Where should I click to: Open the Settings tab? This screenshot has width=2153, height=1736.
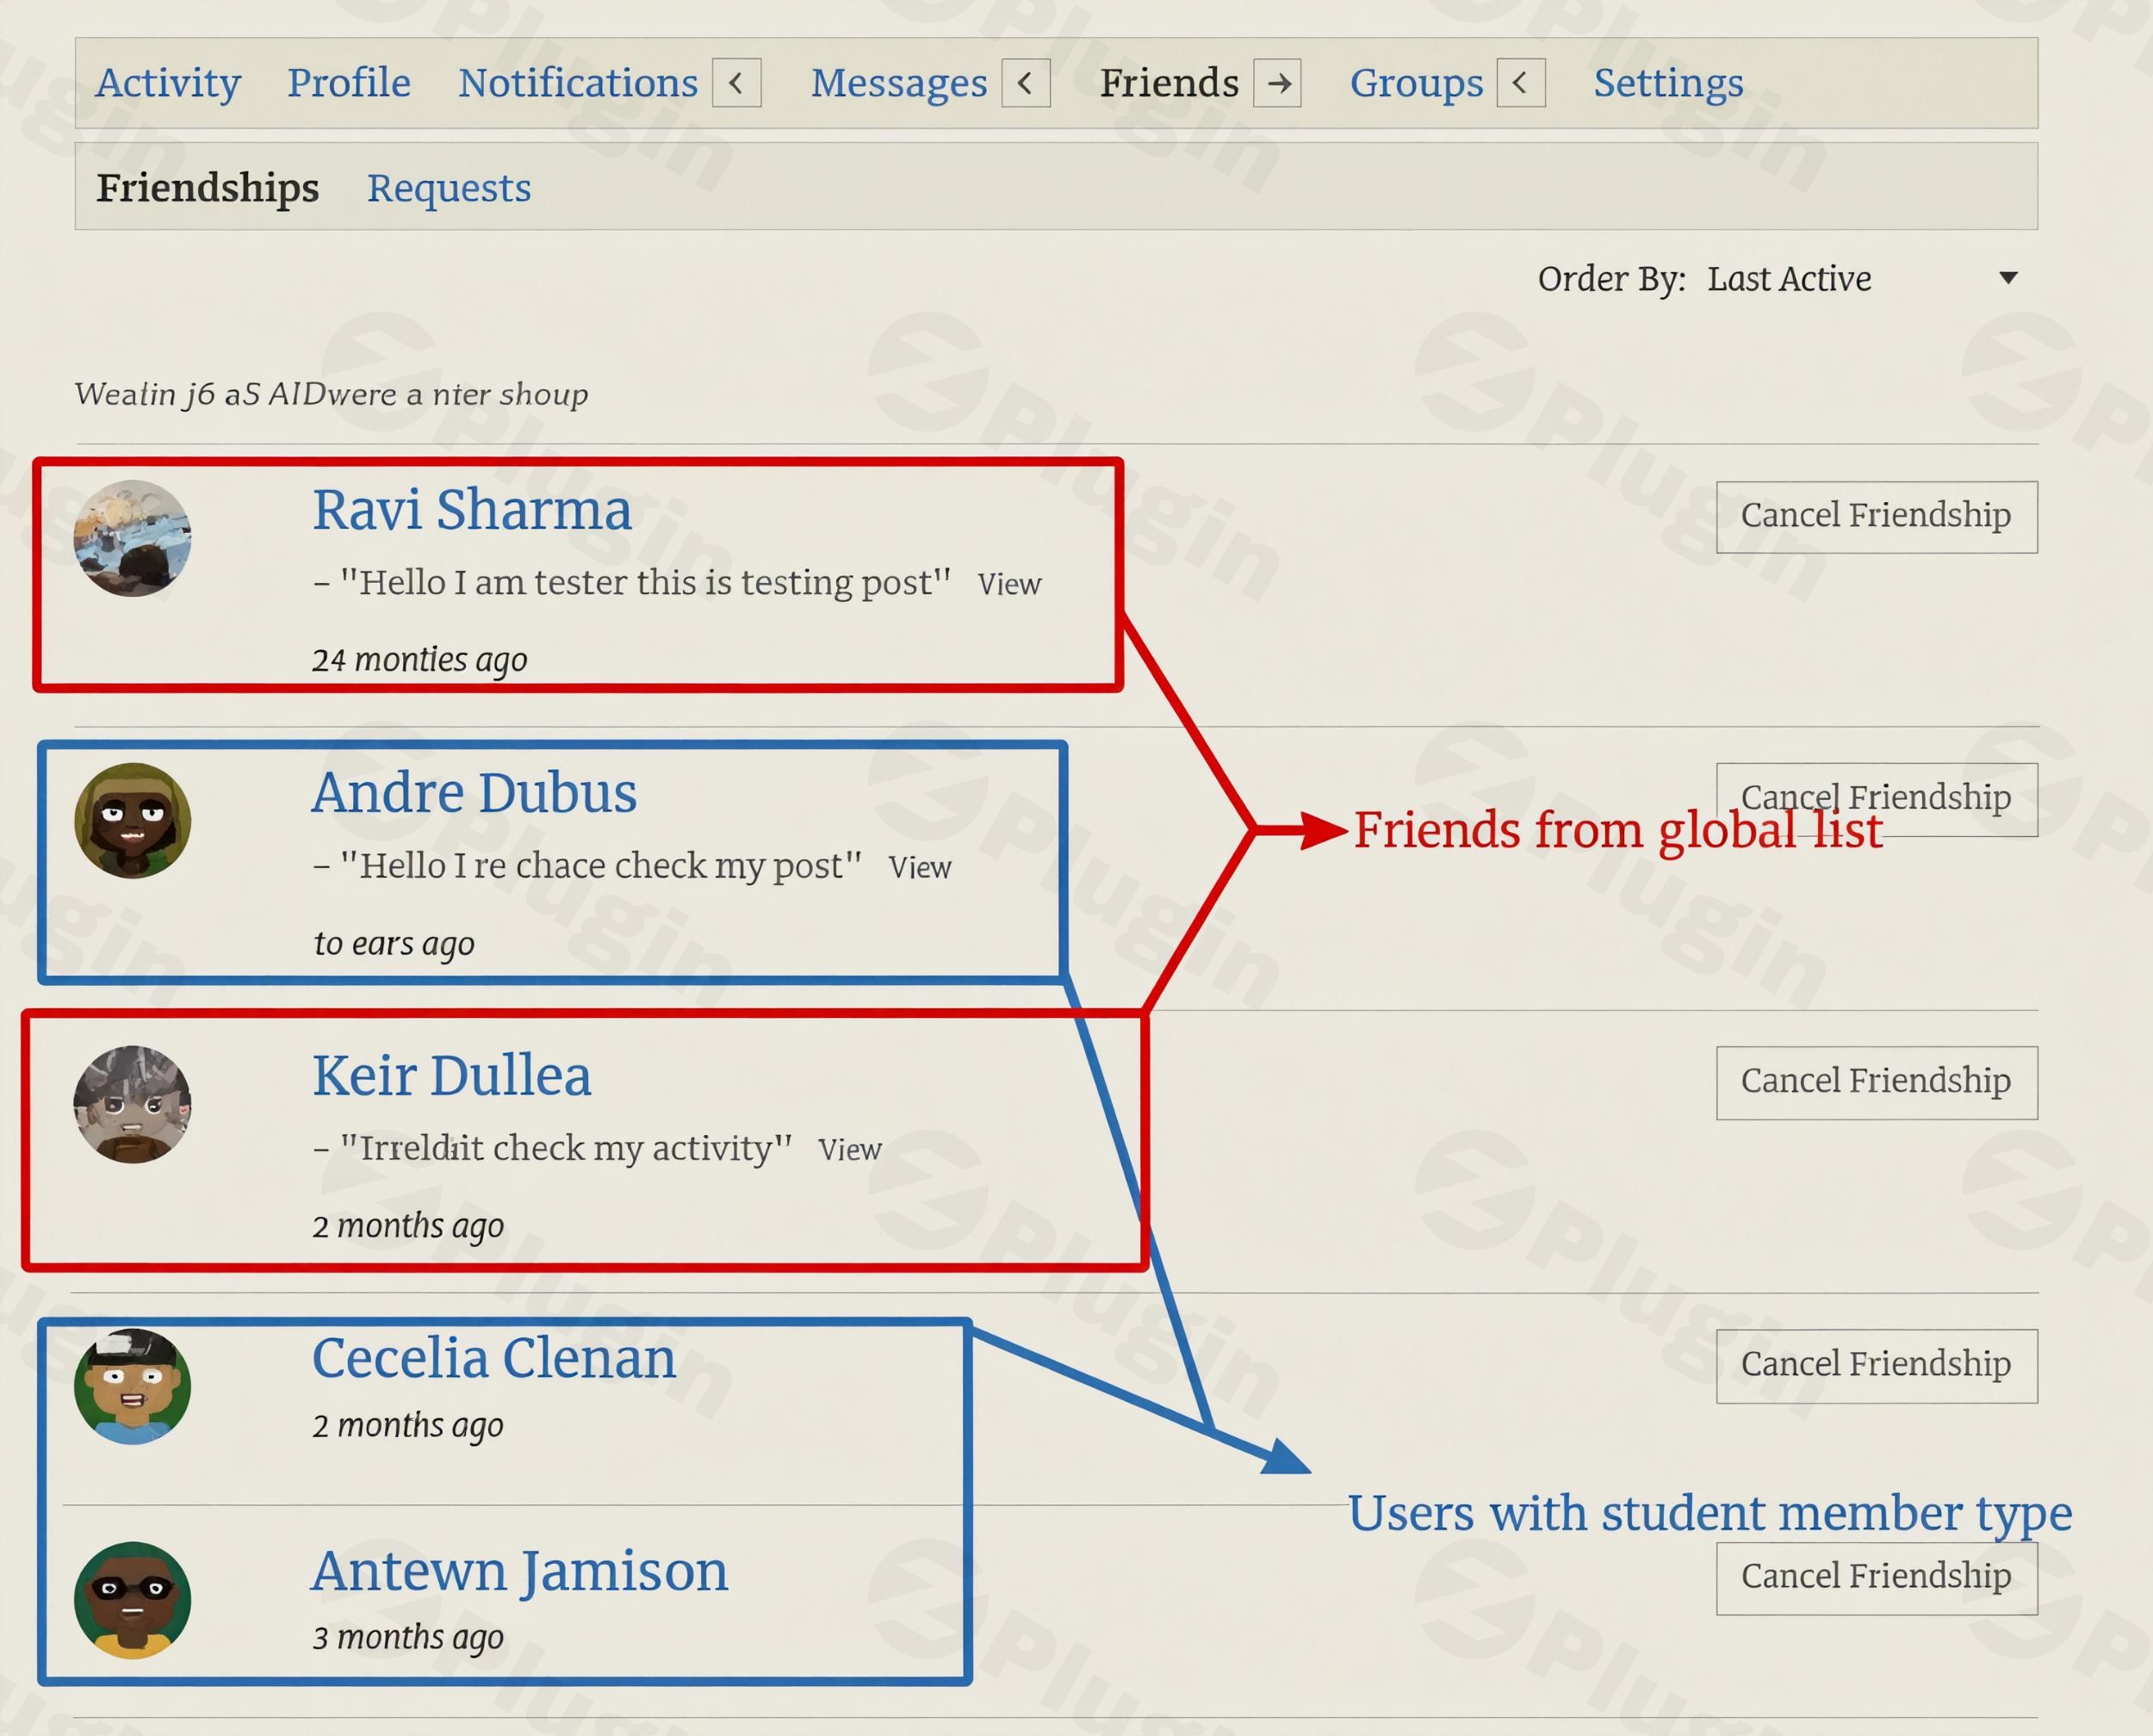pos(1668,83)
